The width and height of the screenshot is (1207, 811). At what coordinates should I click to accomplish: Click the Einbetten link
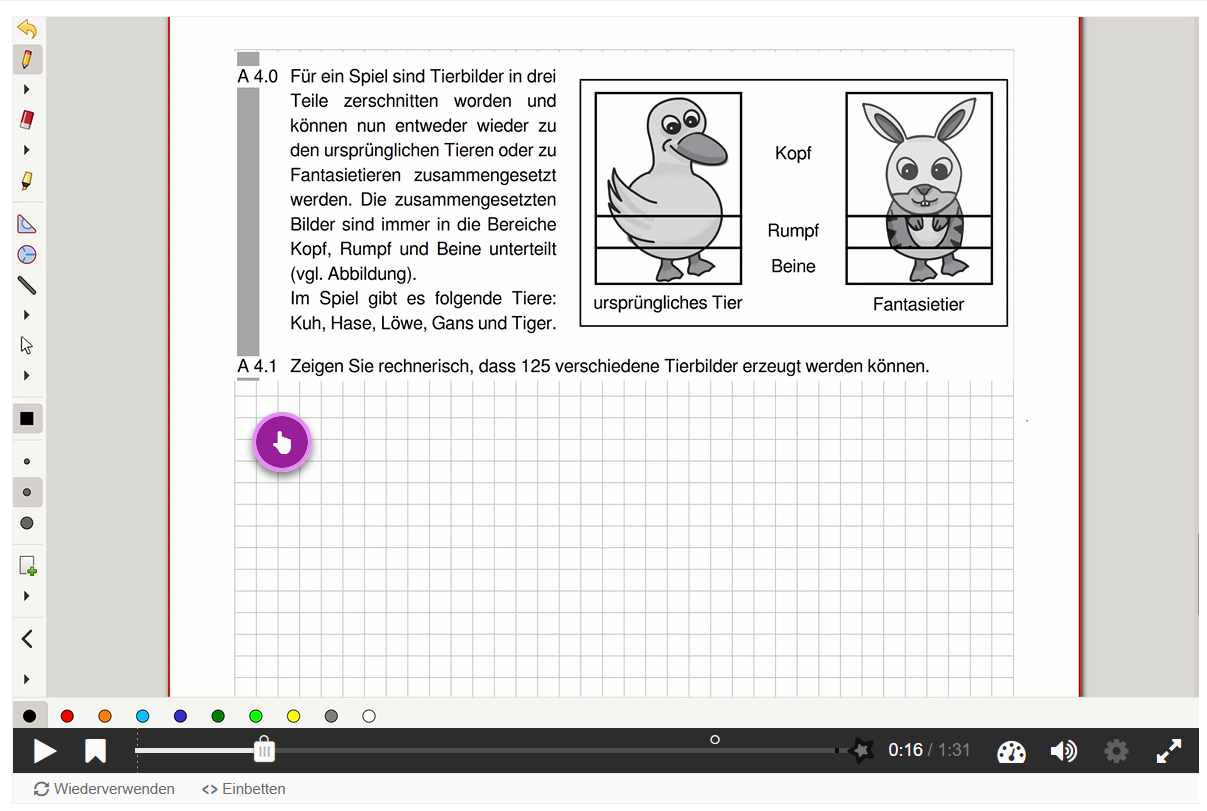point(244,789)
